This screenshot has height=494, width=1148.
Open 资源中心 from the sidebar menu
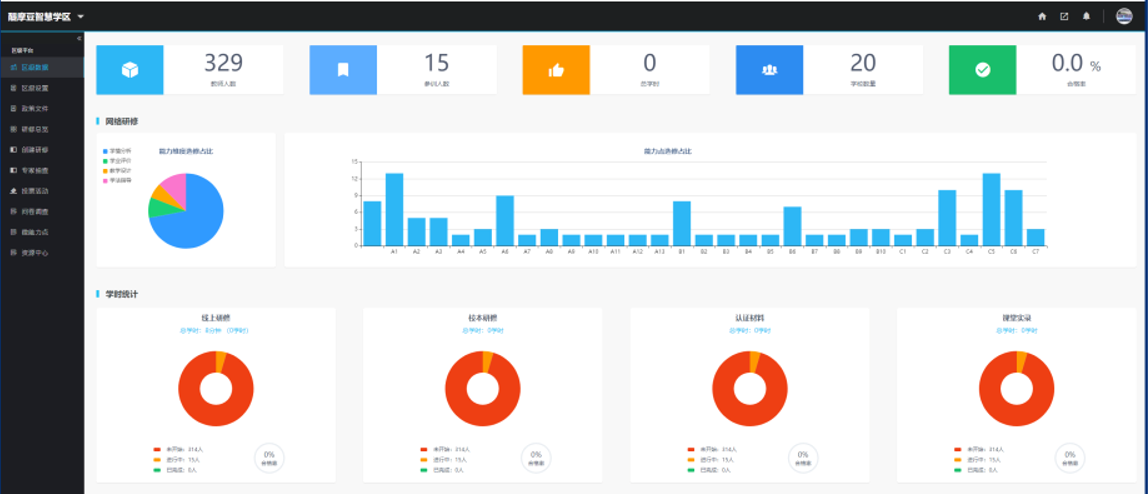34,253
